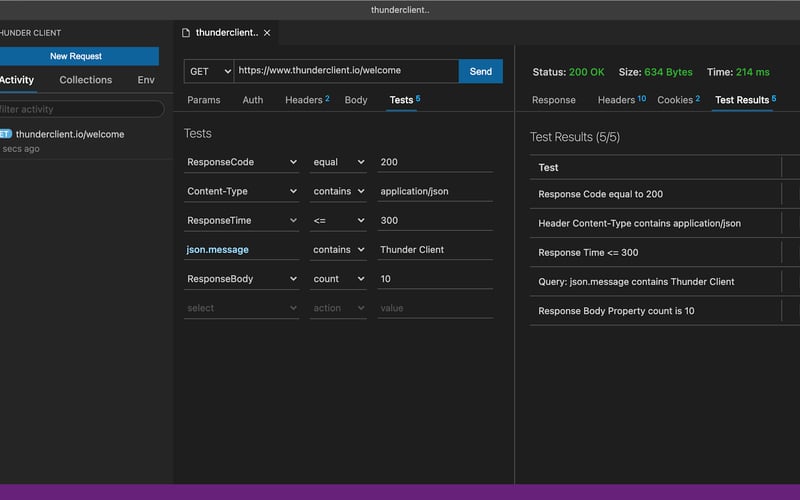Edit the 200 test value field
Viewport: 800px width, 500px height.
point(435,162)
